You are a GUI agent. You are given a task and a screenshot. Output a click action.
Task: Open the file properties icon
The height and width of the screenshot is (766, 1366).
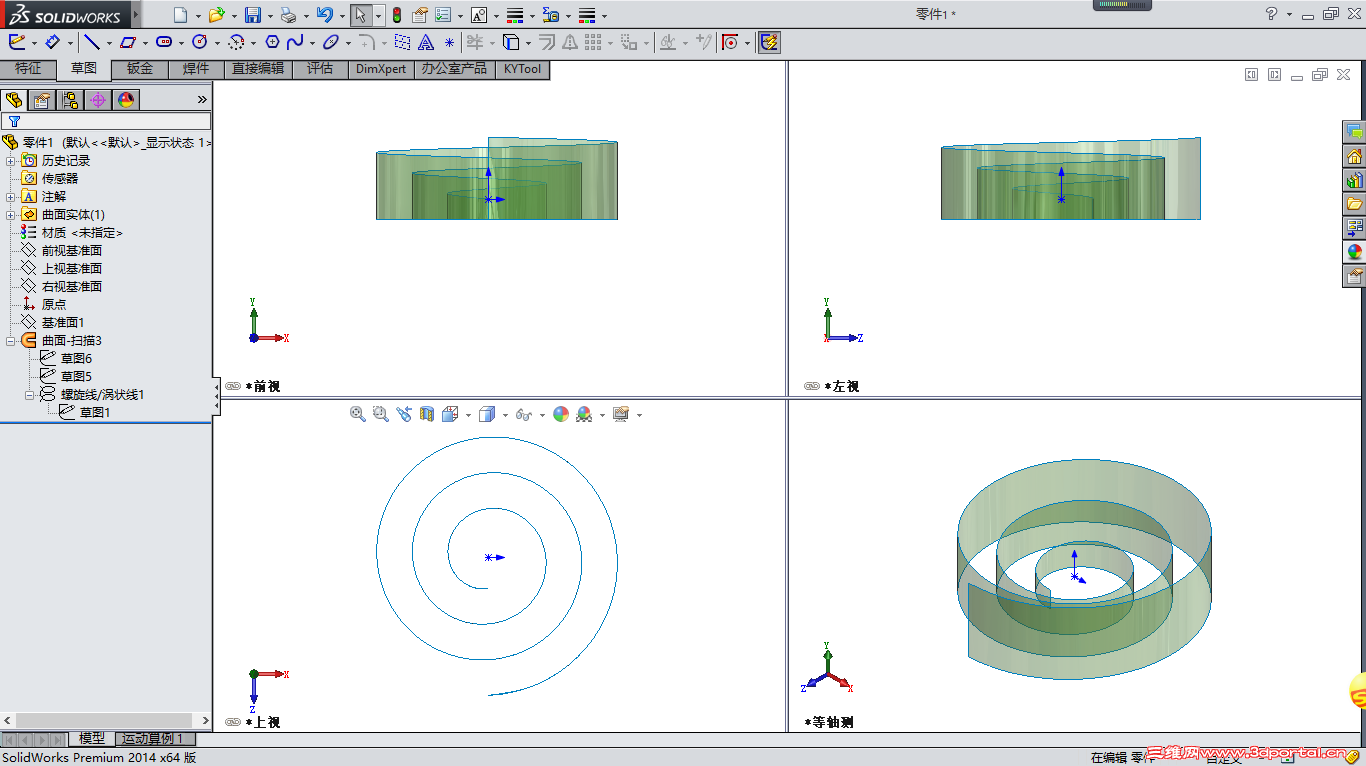click(420, 15)
